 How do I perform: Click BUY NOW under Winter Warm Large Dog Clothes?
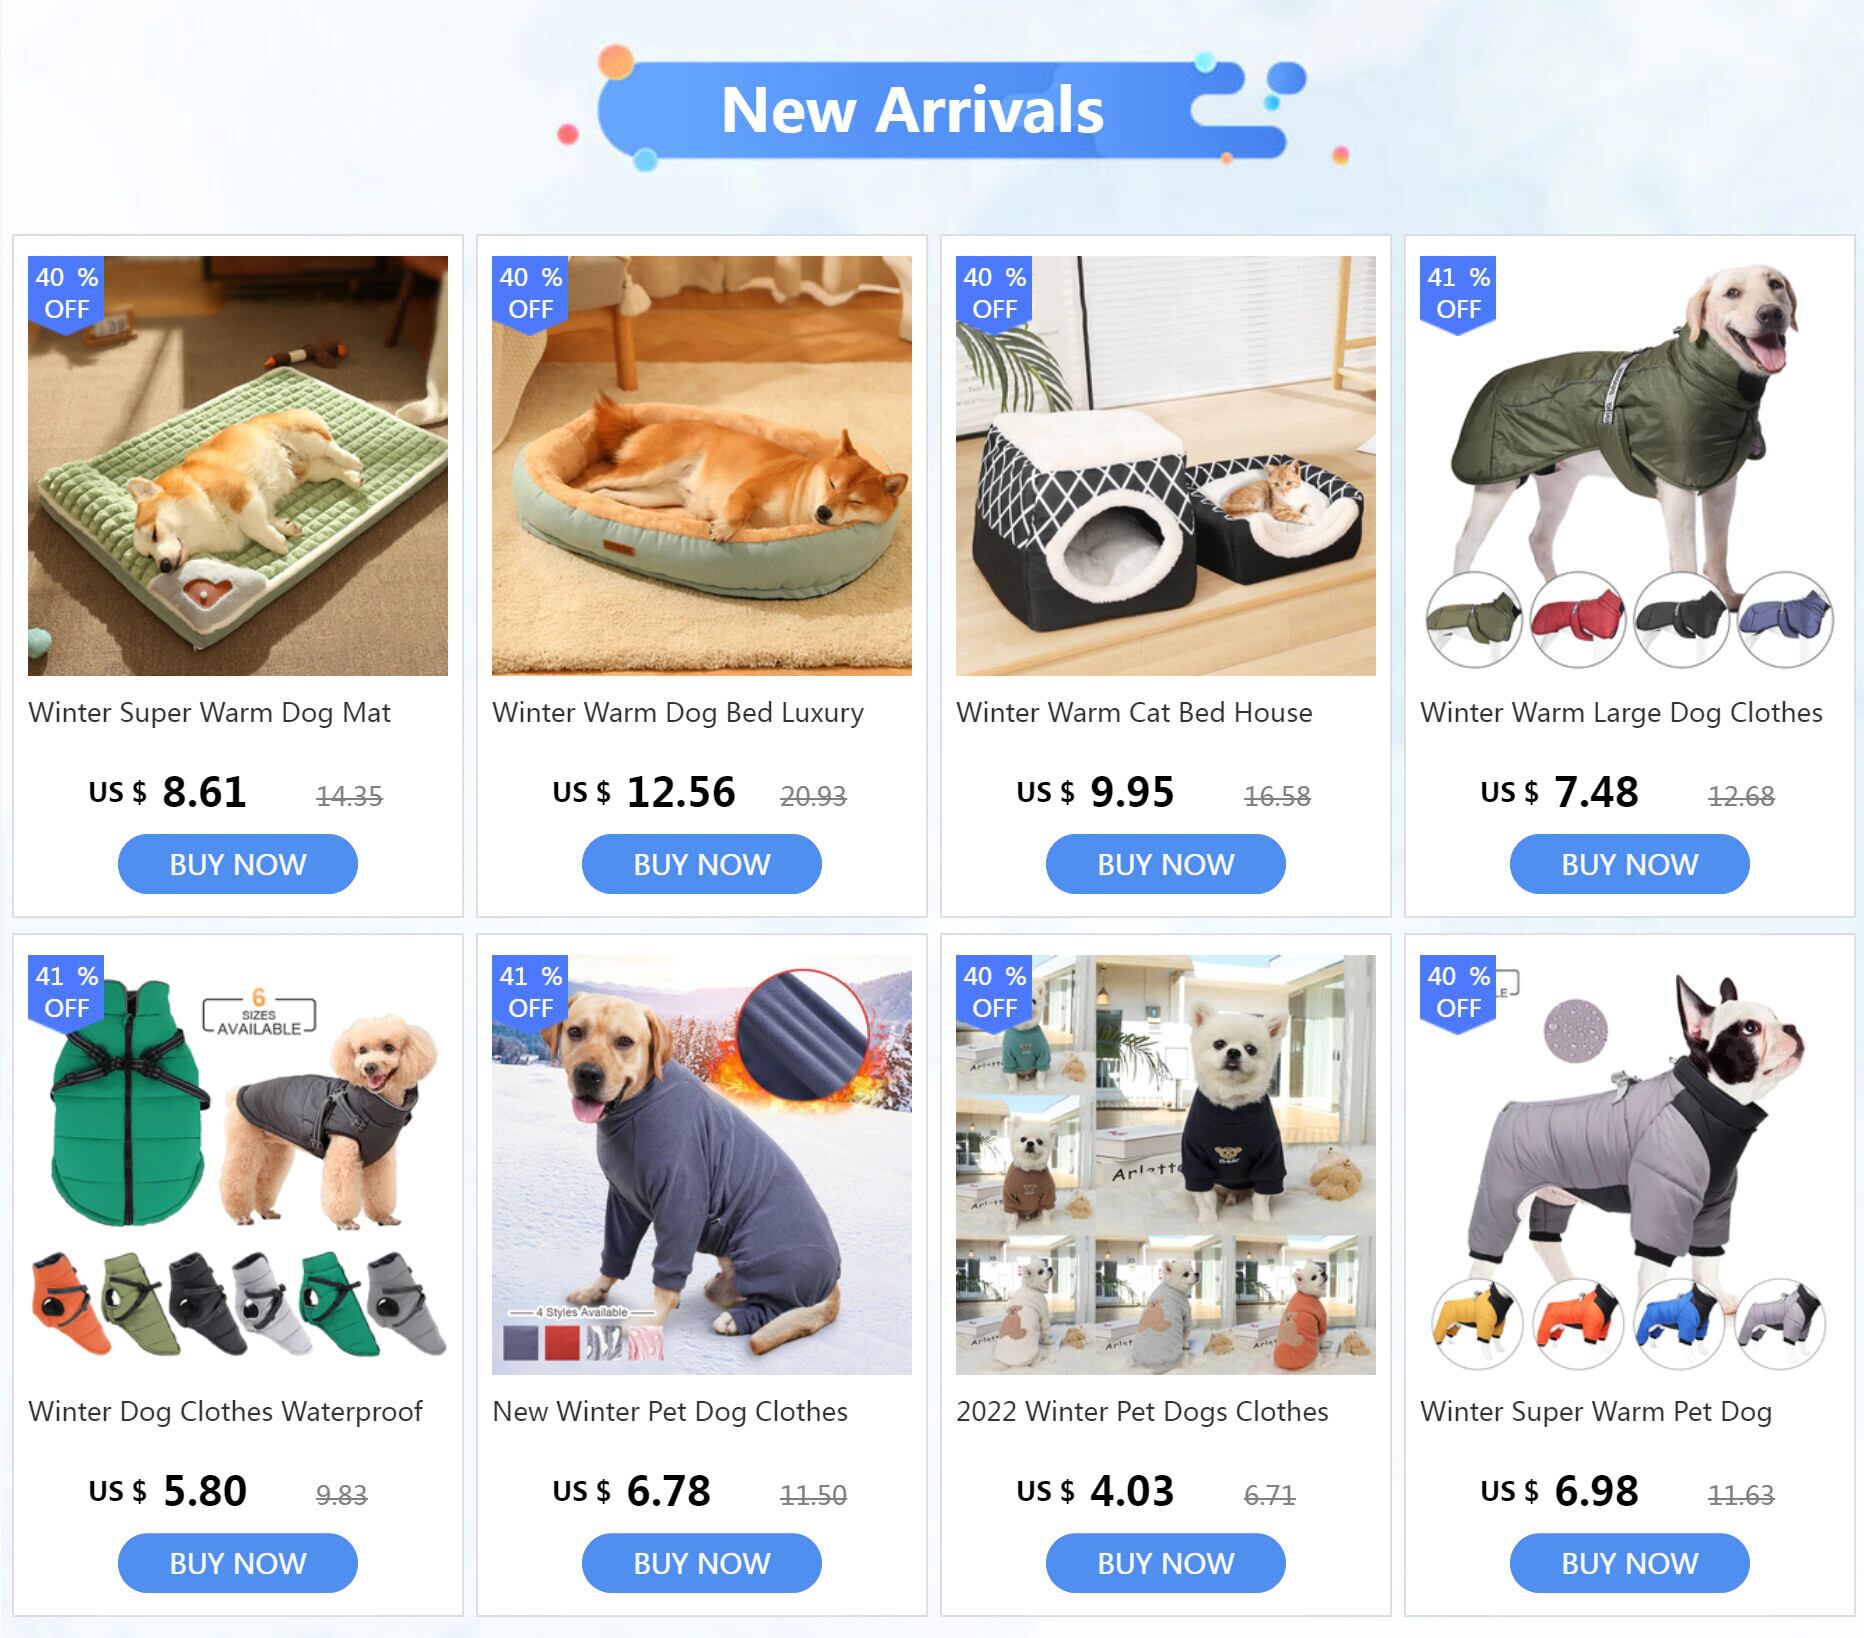point(1630,864)
